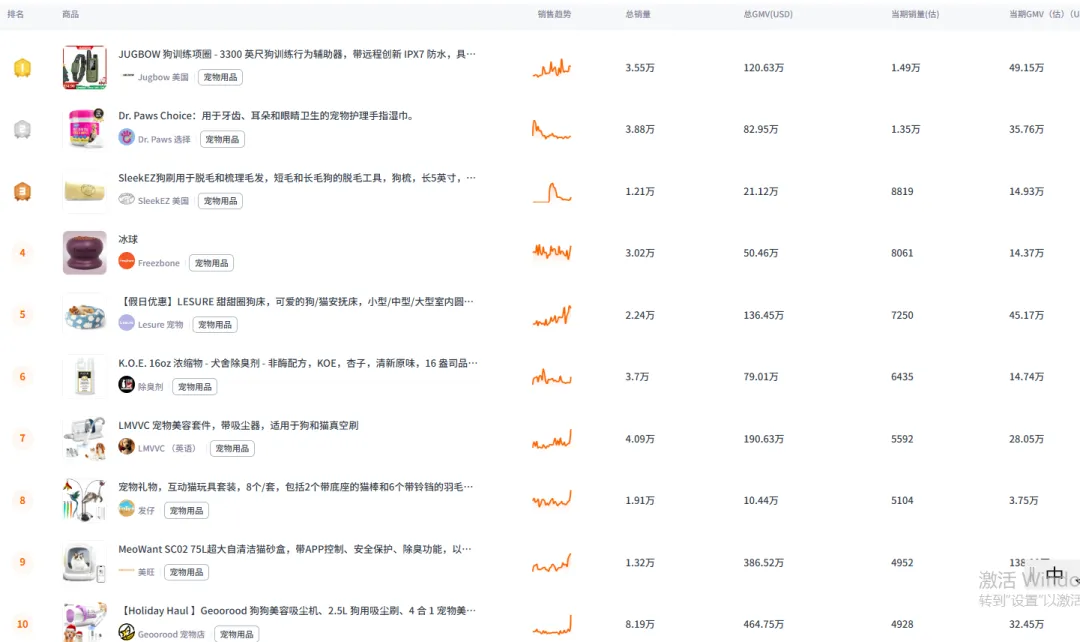This screenshot has width=1080, height=642.
Task: Click the Lesure 宠物 shop name
Action: (160, 324)
